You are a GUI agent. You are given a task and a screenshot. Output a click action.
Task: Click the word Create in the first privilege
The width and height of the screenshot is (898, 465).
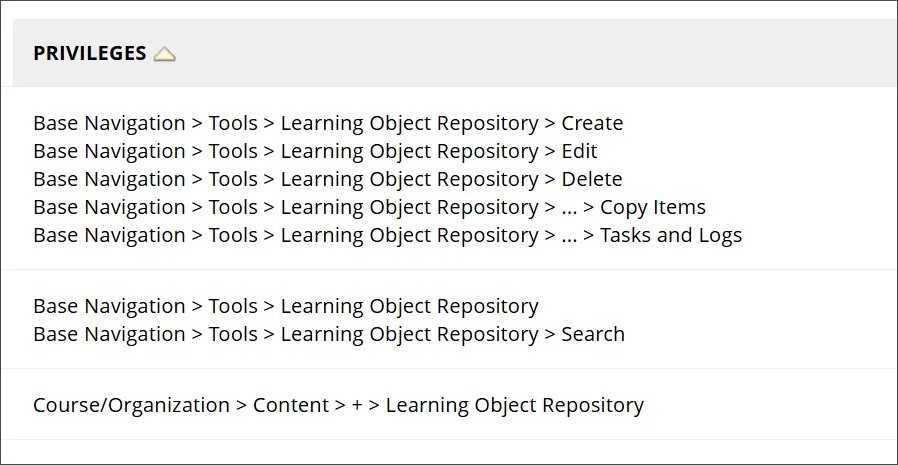592,124
